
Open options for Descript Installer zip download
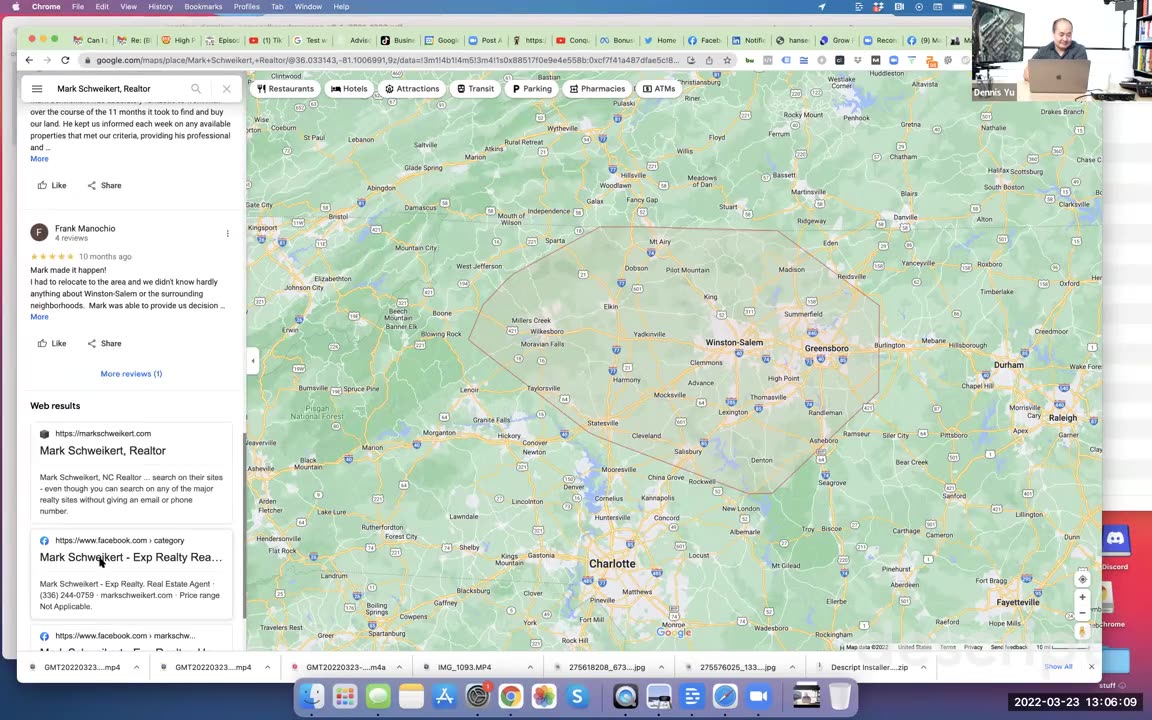(924, 667)
